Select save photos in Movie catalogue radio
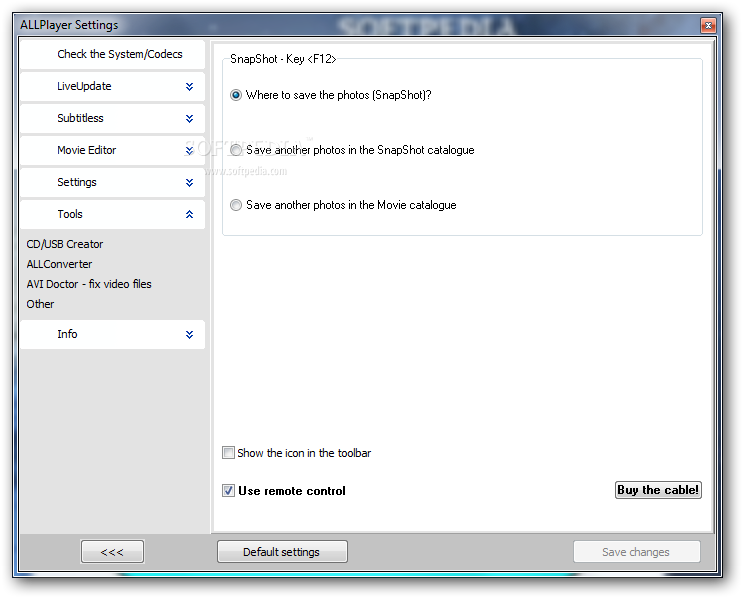Screen dimensions: 743x598 [x=236, y=205]
